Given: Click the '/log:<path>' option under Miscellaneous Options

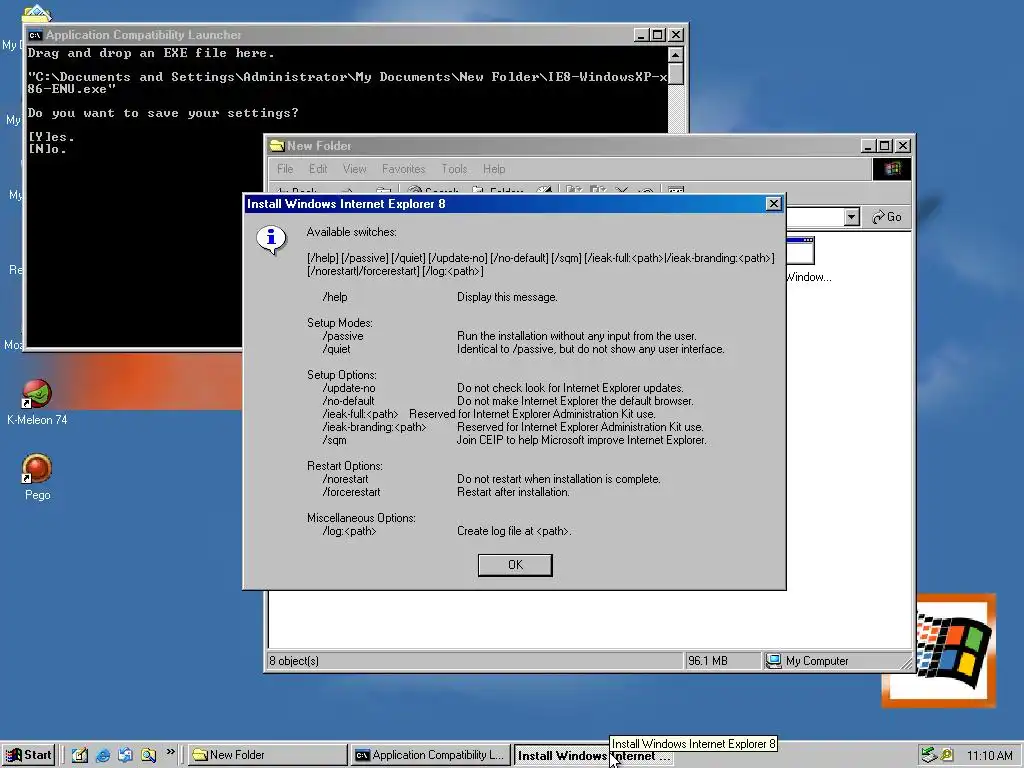Looking at the screenshot, I should (x=349, y=532).
